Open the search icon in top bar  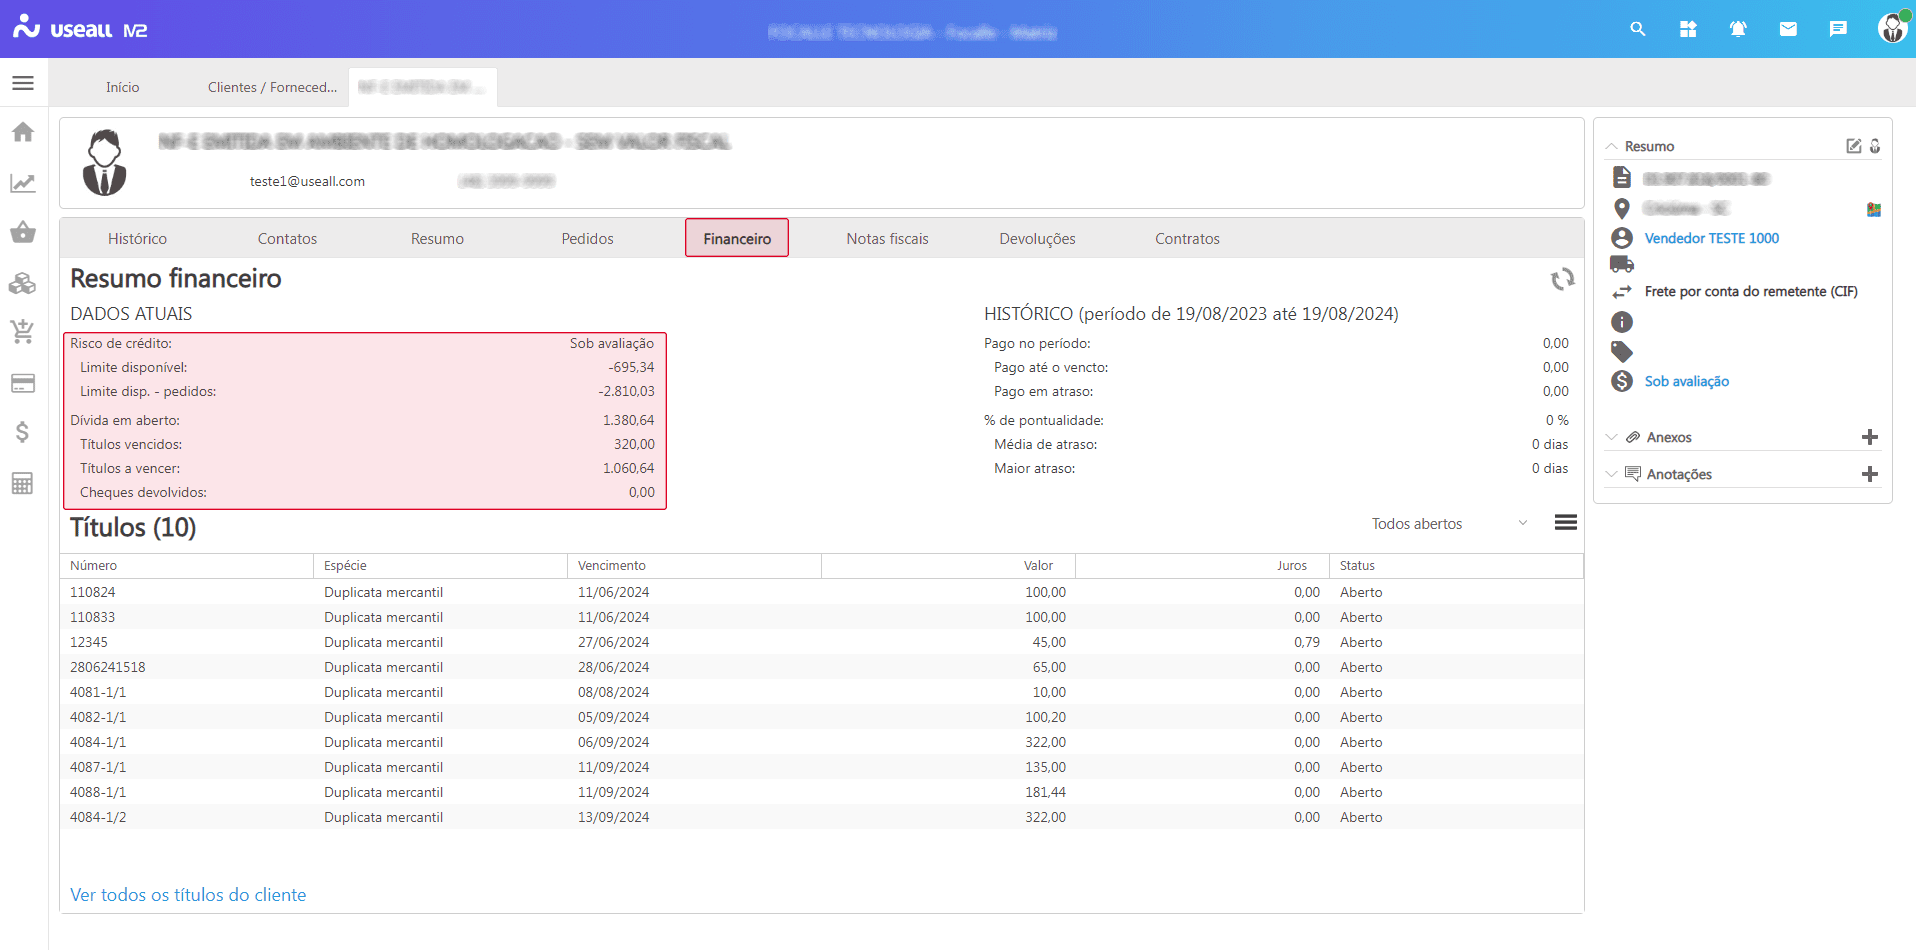[x=1637, y=29]
